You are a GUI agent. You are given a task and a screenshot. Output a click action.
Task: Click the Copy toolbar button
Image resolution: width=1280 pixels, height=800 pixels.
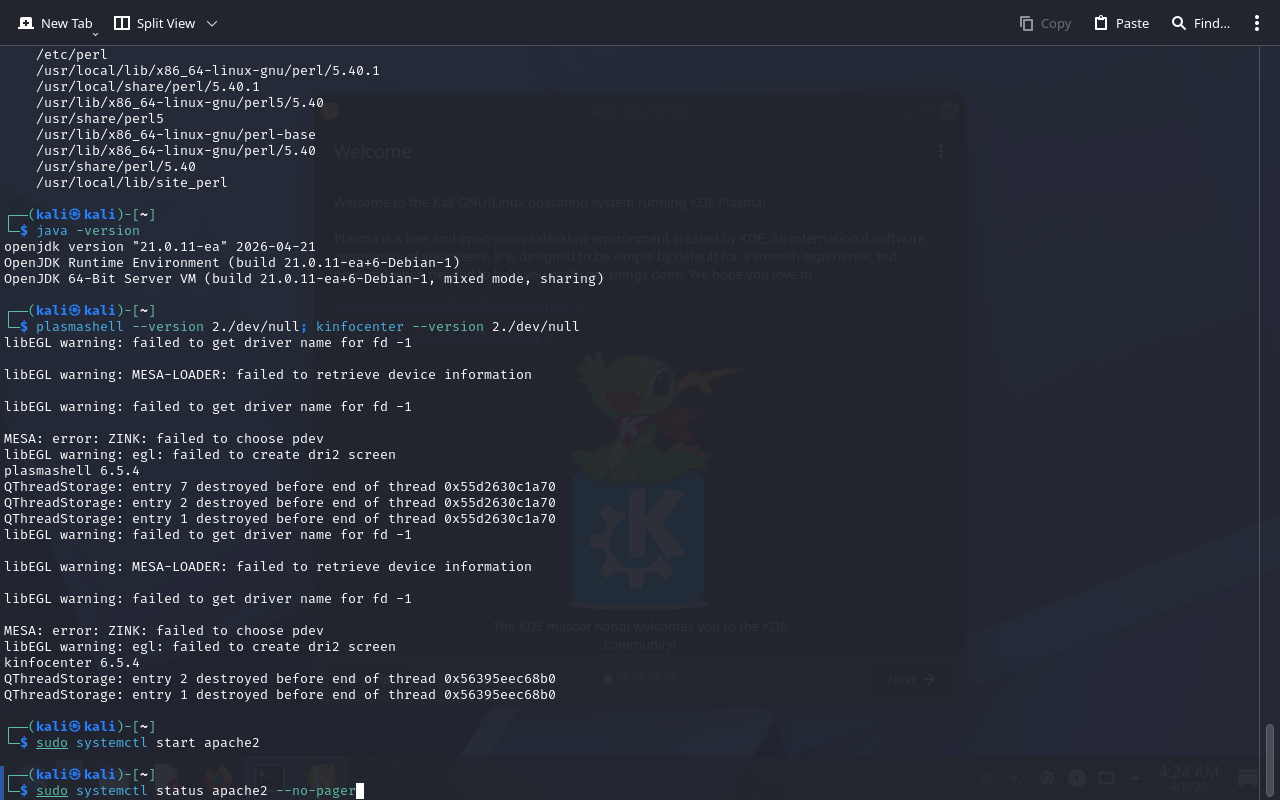coord(1045,23)
